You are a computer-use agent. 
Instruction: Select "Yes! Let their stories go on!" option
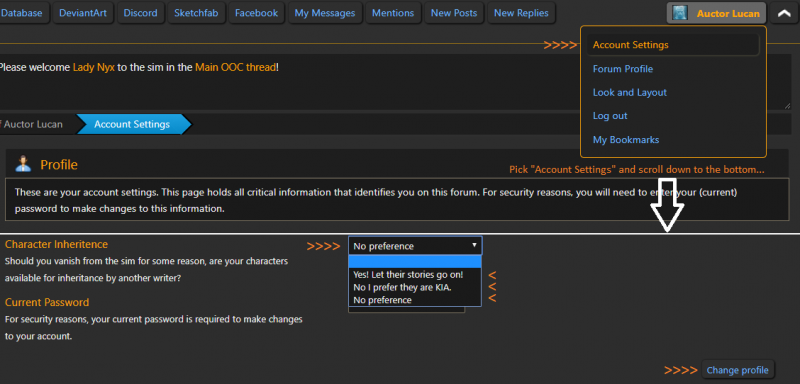408,274
